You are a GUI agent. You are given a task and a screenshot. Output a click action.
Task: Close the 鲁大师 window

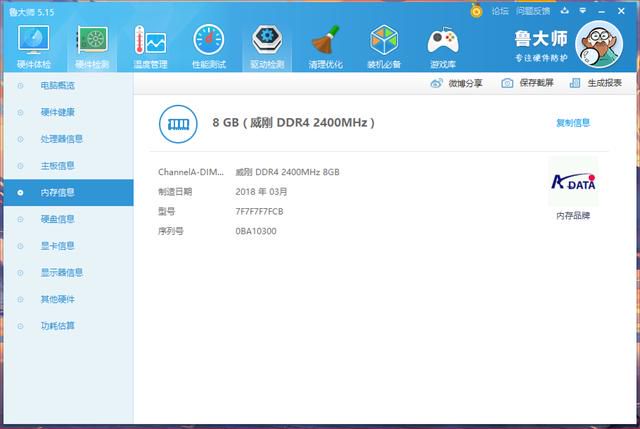(621, 11)
